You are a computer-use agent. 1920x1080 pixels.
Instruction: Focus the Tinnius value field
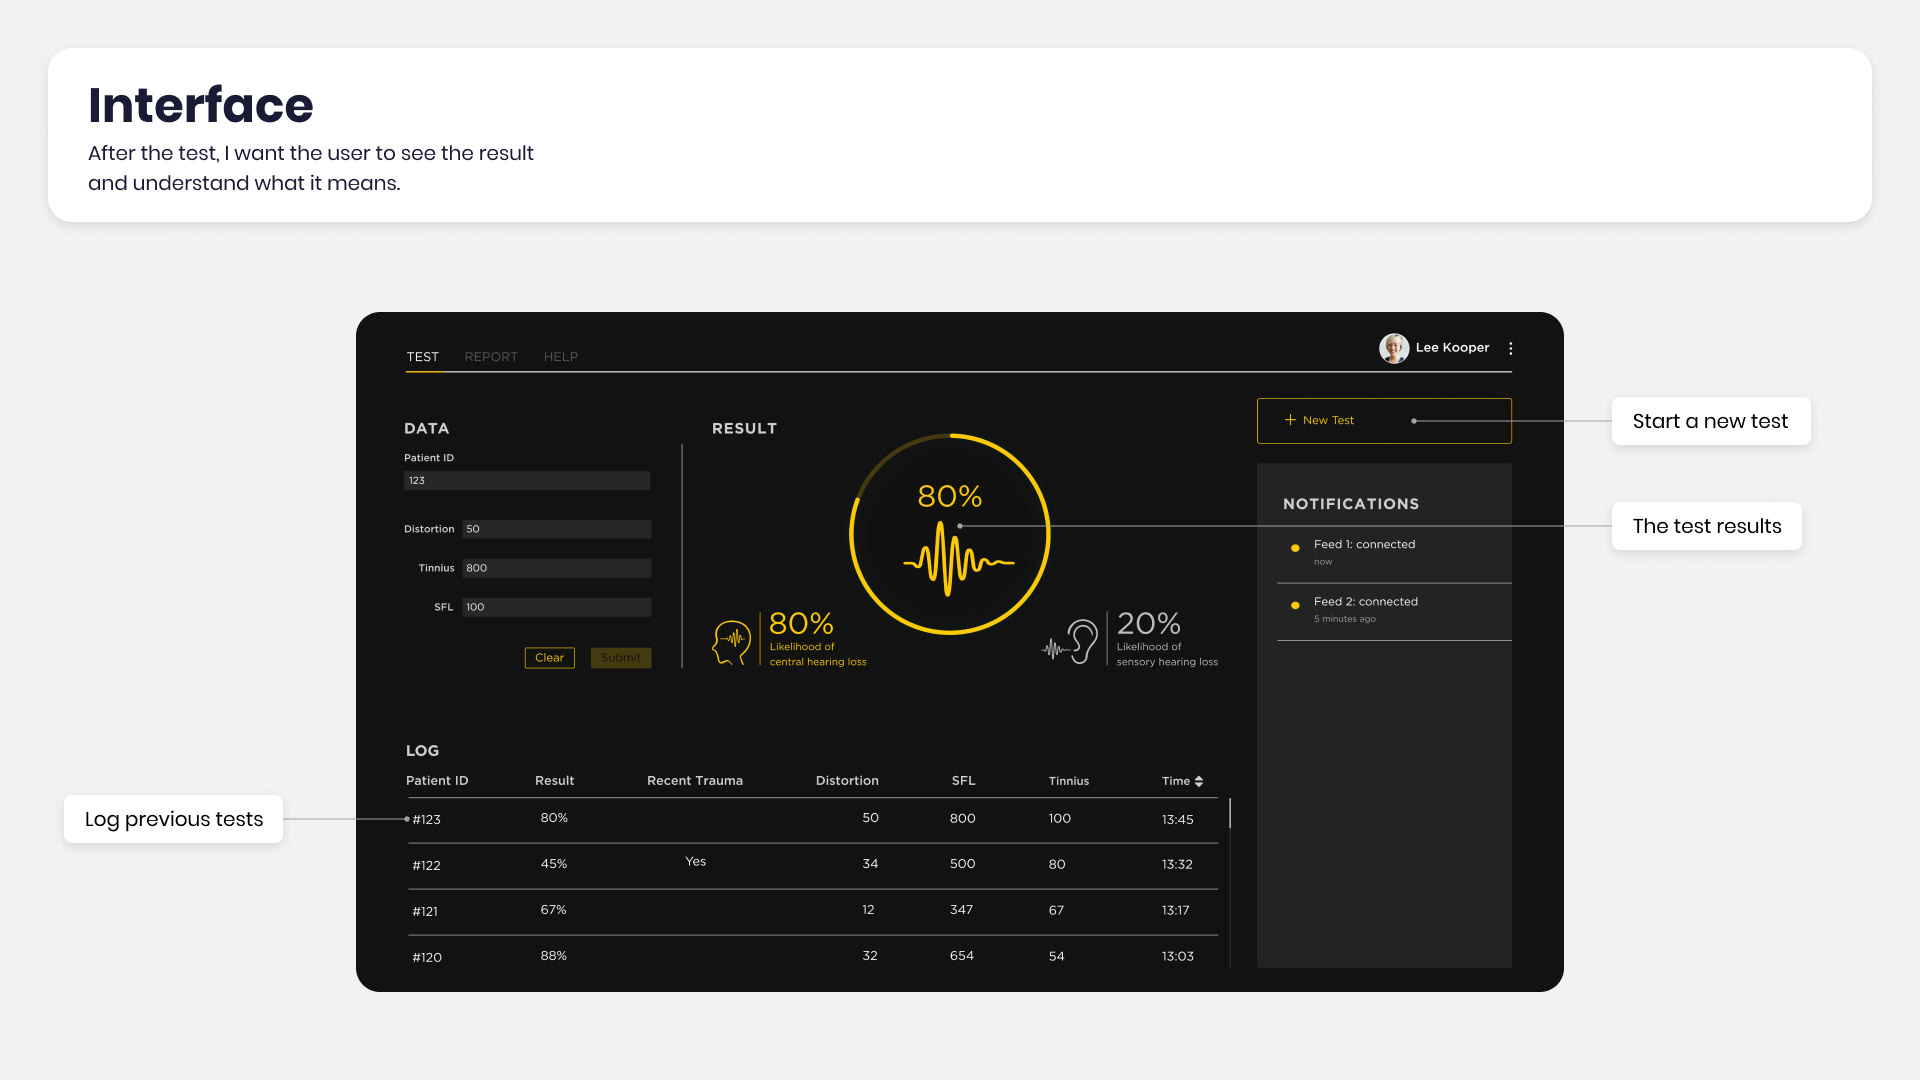[x=556, y=568]
